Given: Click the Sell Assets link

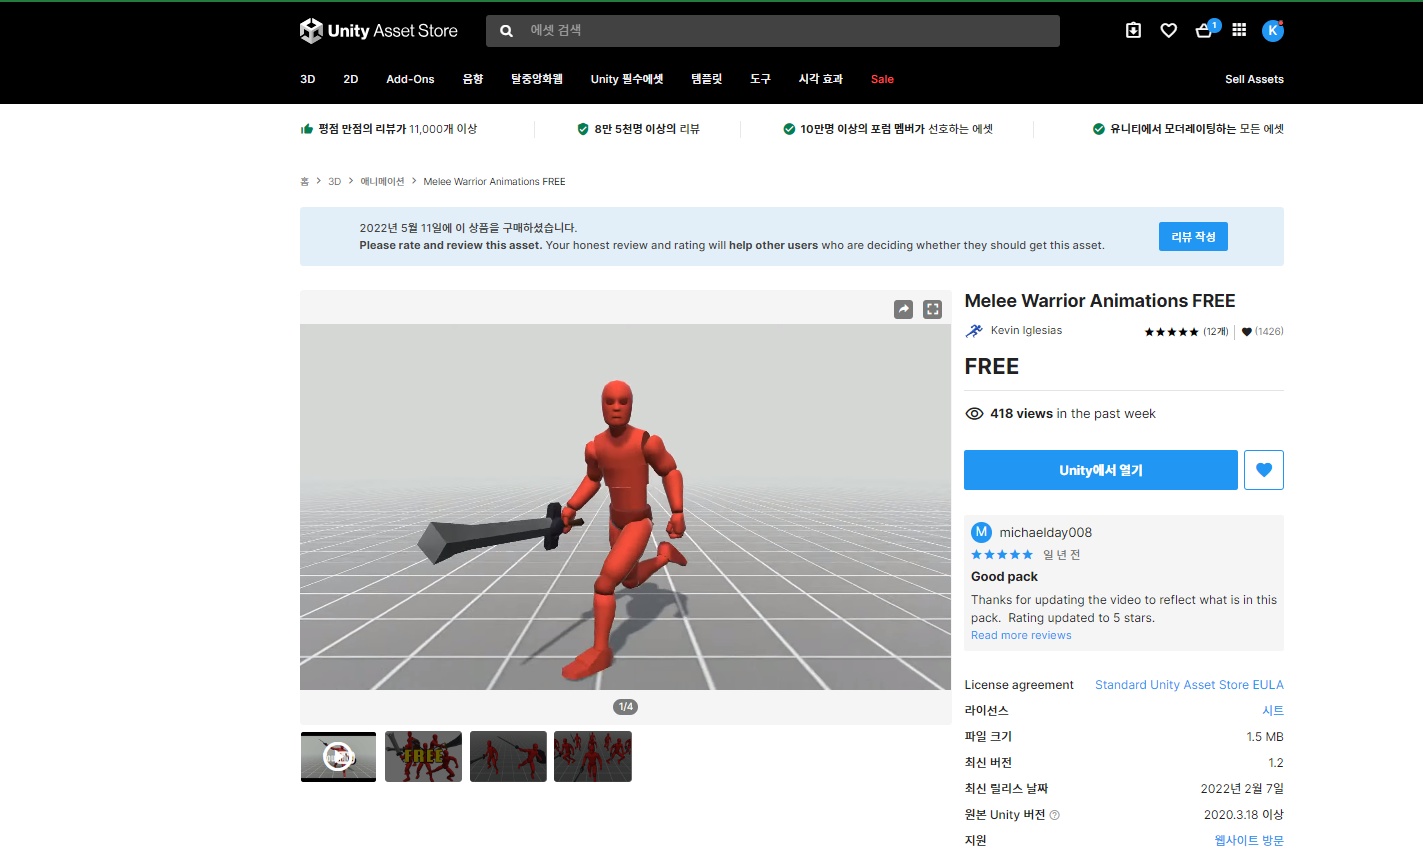Looking at the screenshot, I should (x=1254, y=79).
